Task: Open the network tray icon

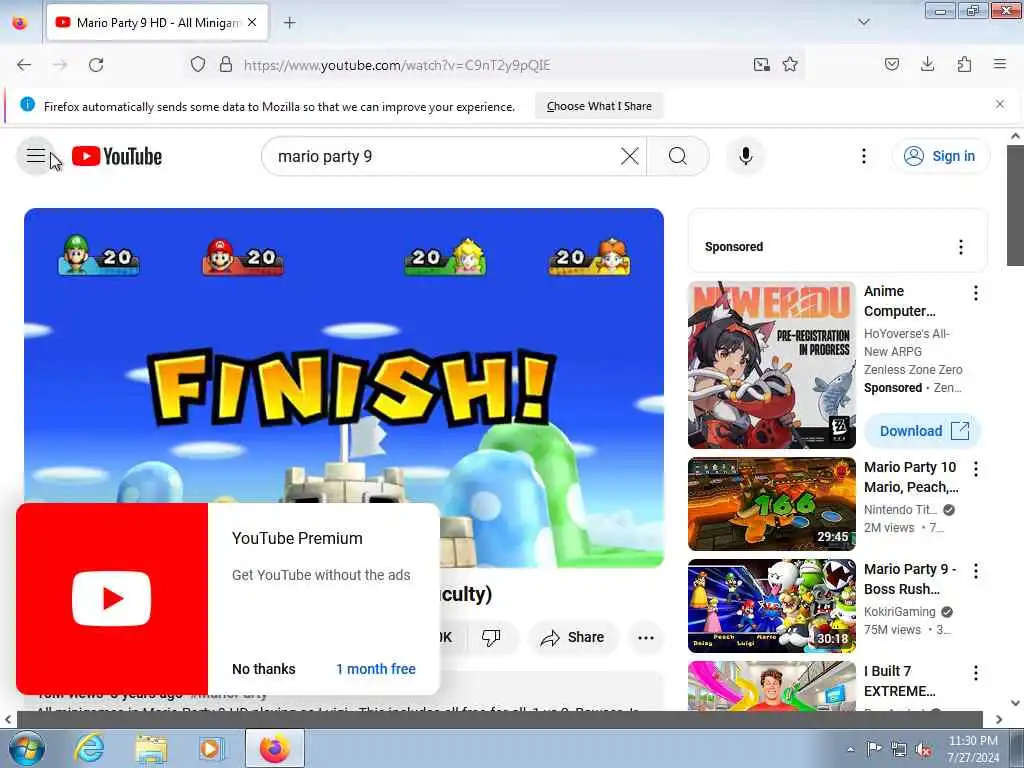Action: (x=899, y=750)
